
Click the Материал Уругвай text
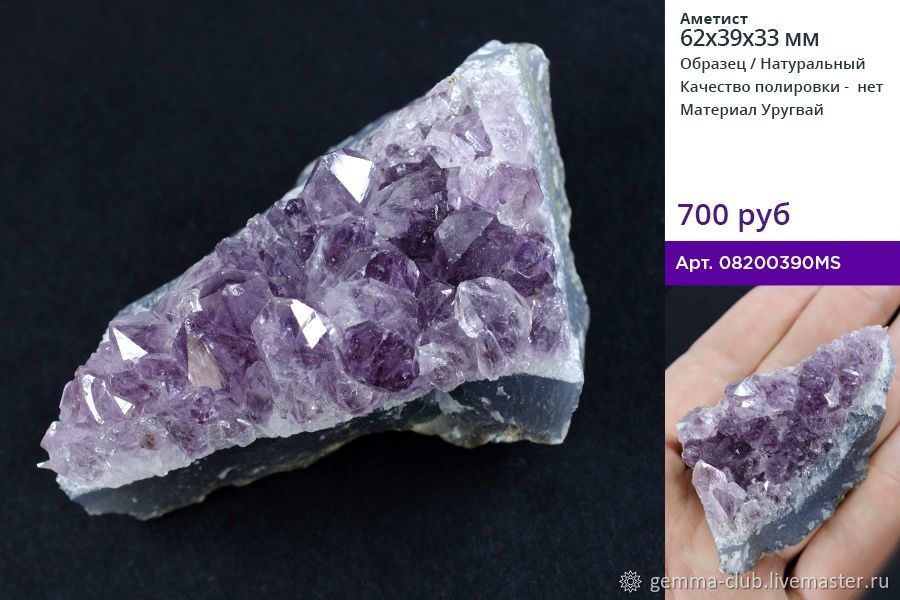(x=751, y=110)
